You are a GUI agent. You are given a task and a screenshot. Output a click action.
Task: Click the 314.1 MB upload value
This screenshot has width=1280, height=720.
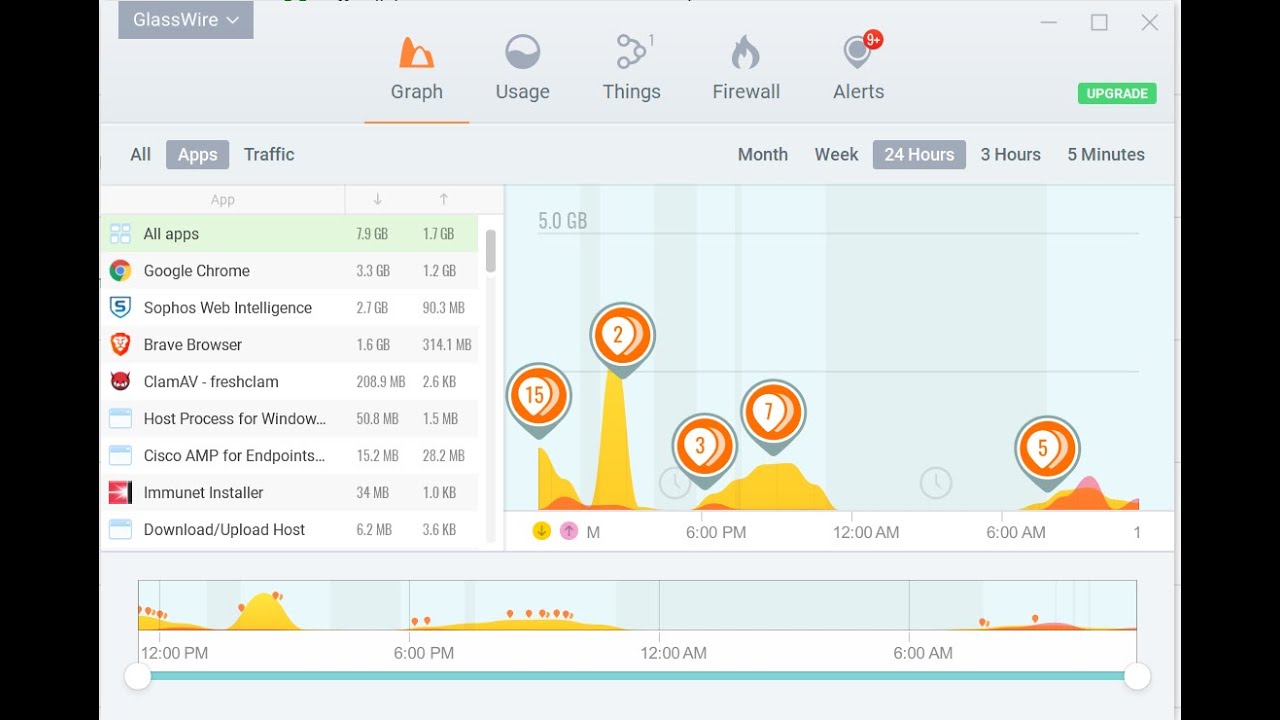[447, 345]
